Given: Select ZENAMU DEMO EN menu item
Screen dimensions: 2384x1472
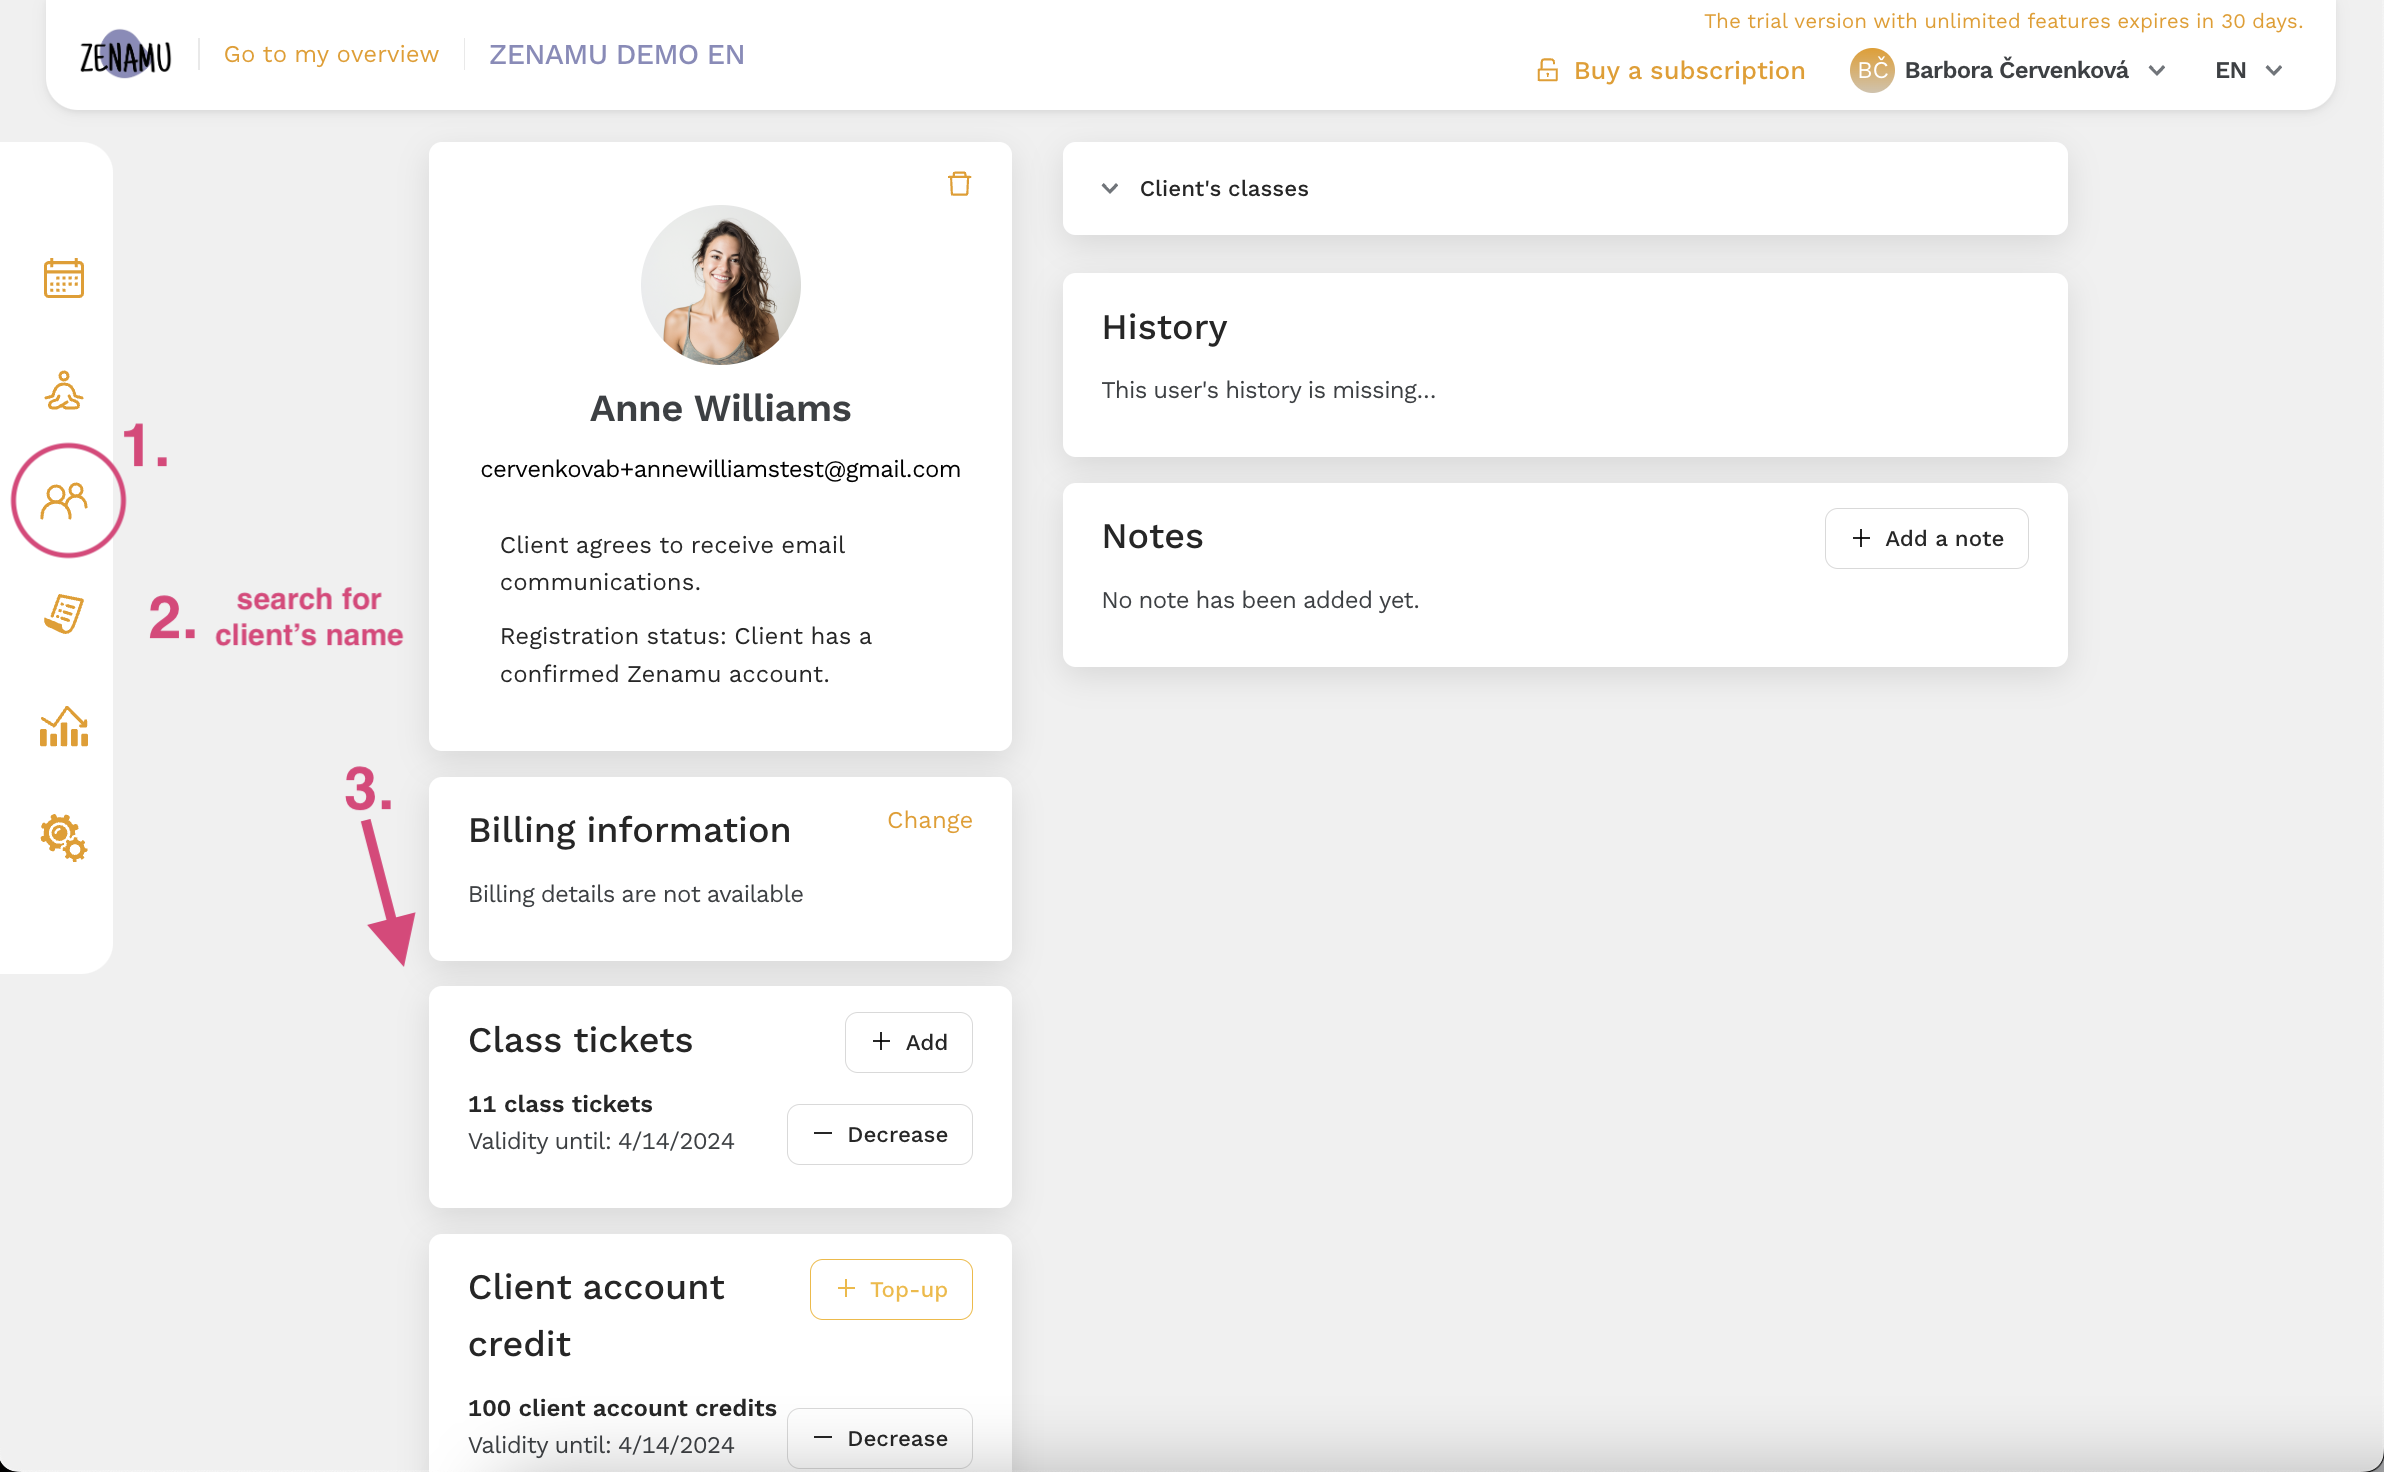Looking at the screenshot, I should click(x=616, y=53).
